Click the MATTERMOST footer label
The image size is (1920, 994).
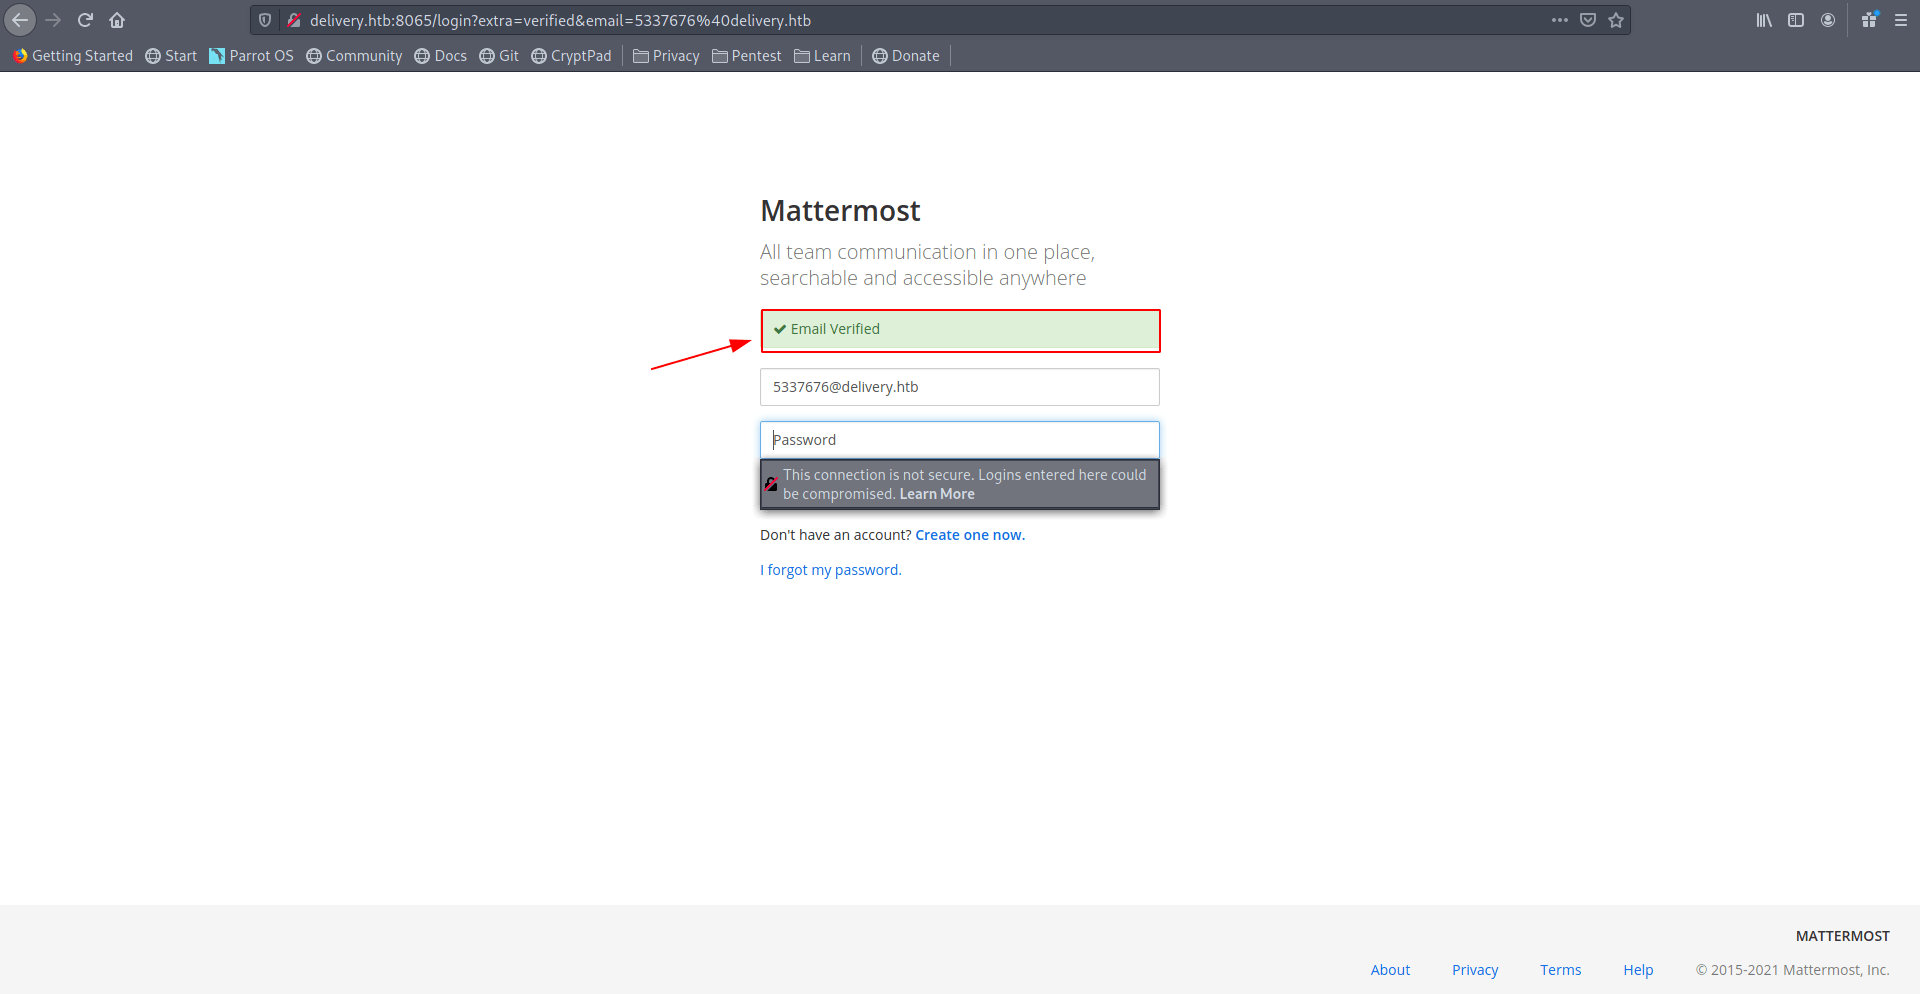[x=1842, y=936]
